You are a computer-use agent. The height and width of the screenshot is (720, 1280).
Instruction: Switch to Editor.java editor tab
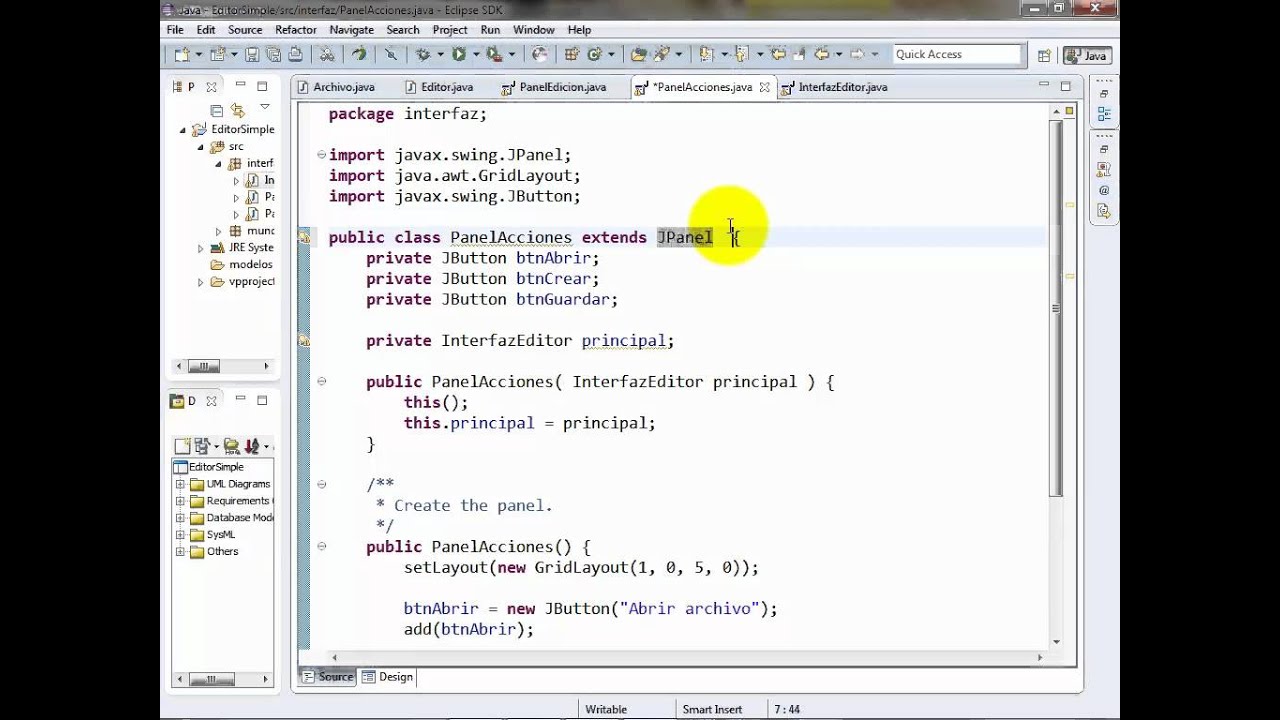[x=438, y=87]
